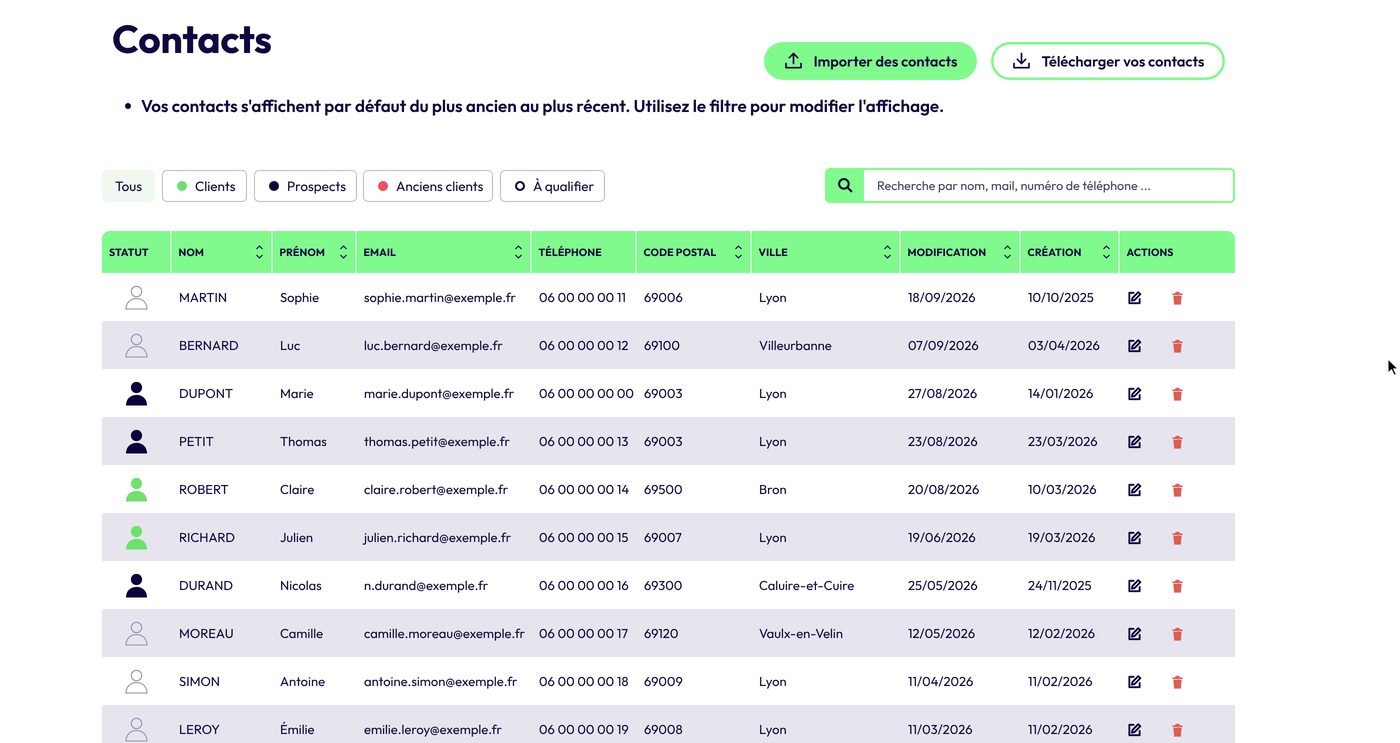Edit the MARTIN Sophie contact
The width and height of the screenshot is (1400, 743).
[x=1134, y=298]
